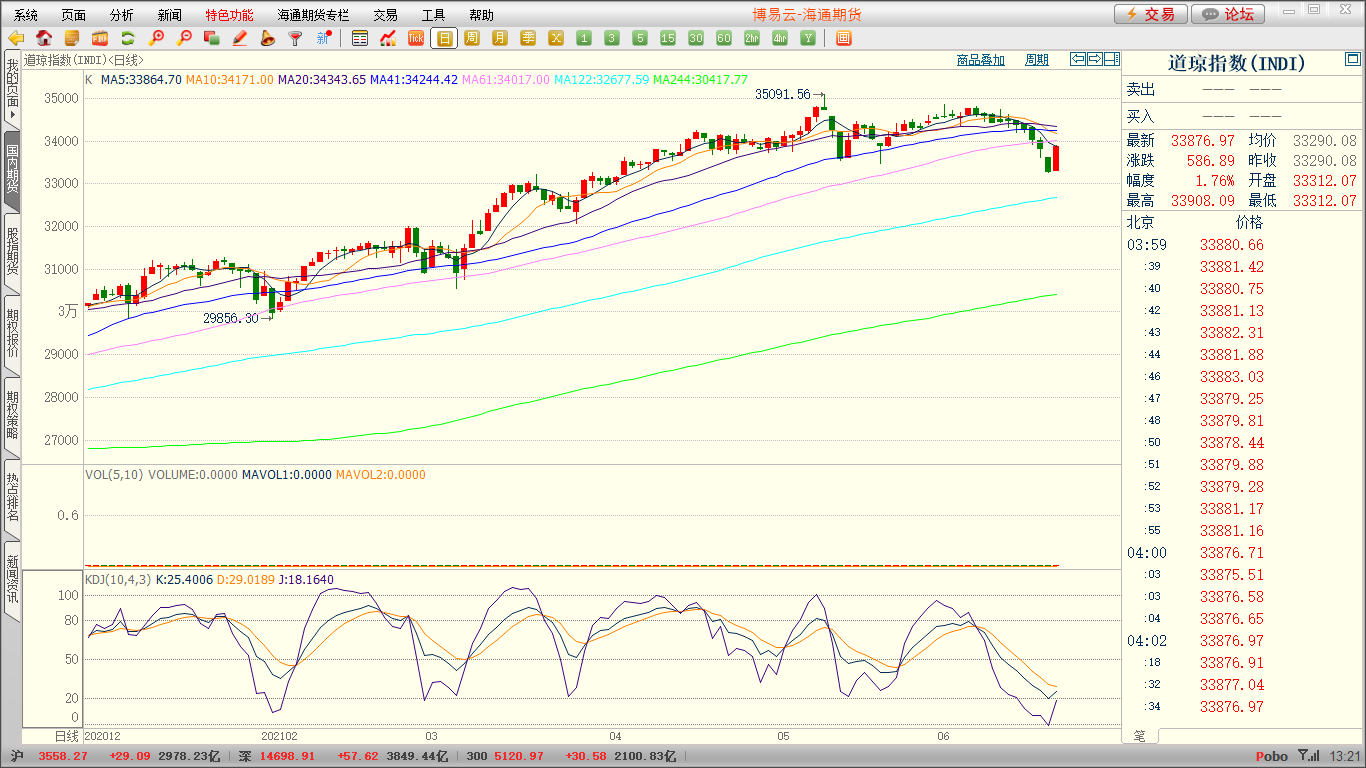Zoom out with the minus magnifier icon
Image resolution: width=1366 pixels, height=768 pixels.
(x=184, y=38)
